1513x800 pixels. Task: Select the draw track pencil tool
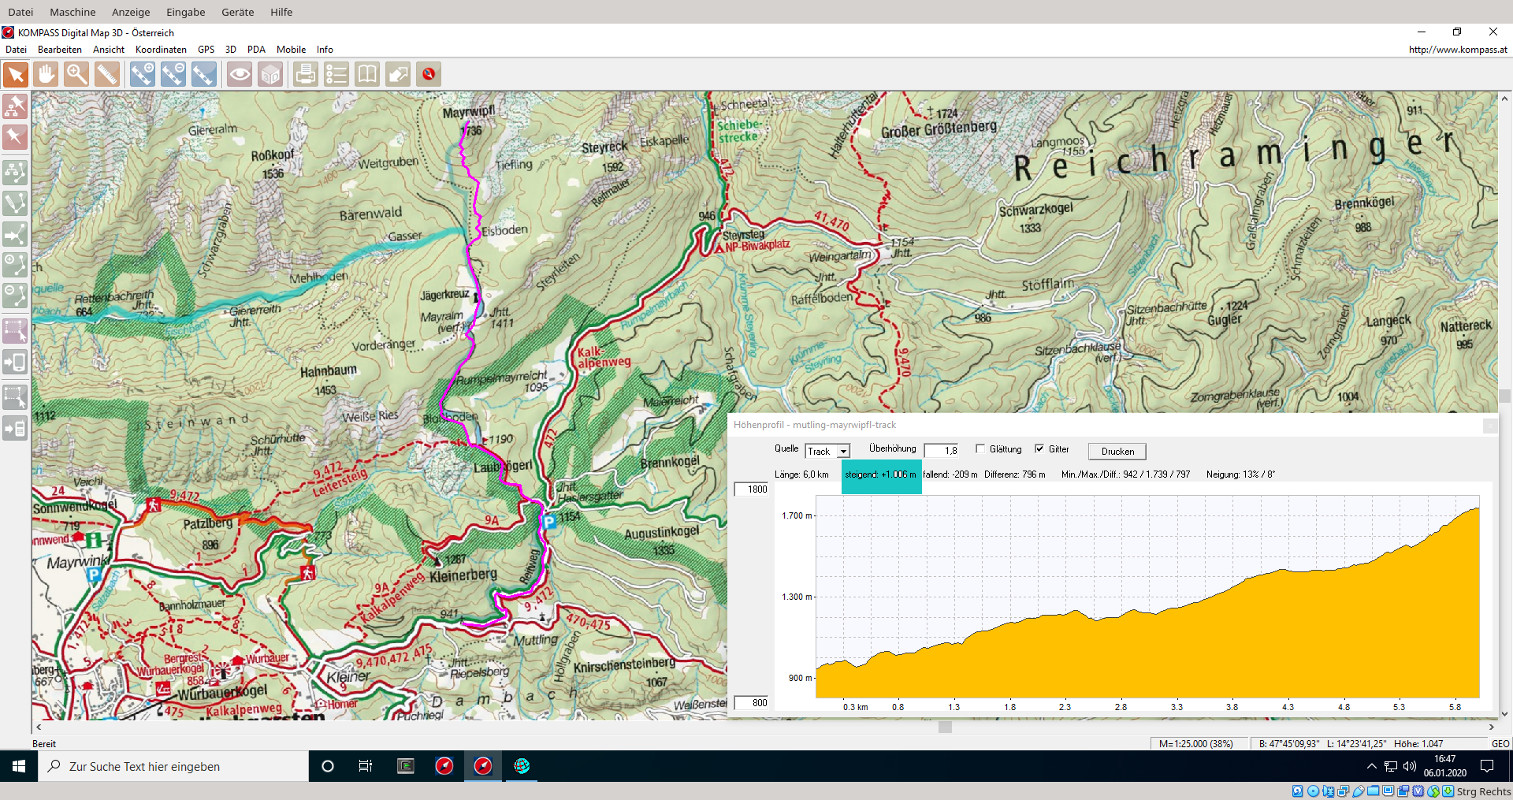click(x=15, y=203)
